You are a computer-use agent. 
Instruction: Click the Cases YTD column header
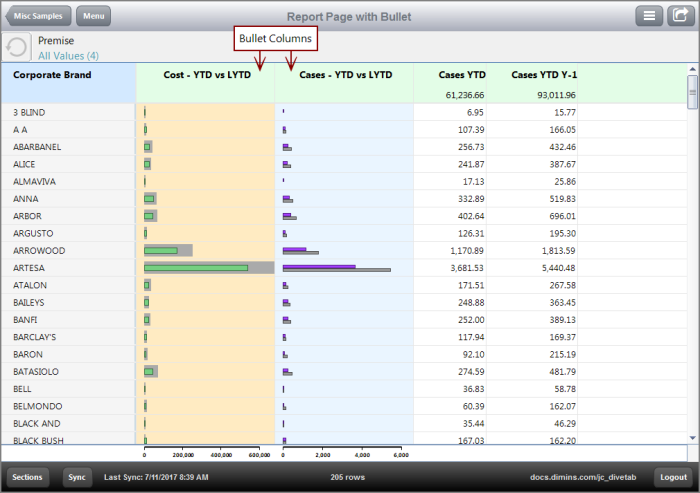pos(462,75)
